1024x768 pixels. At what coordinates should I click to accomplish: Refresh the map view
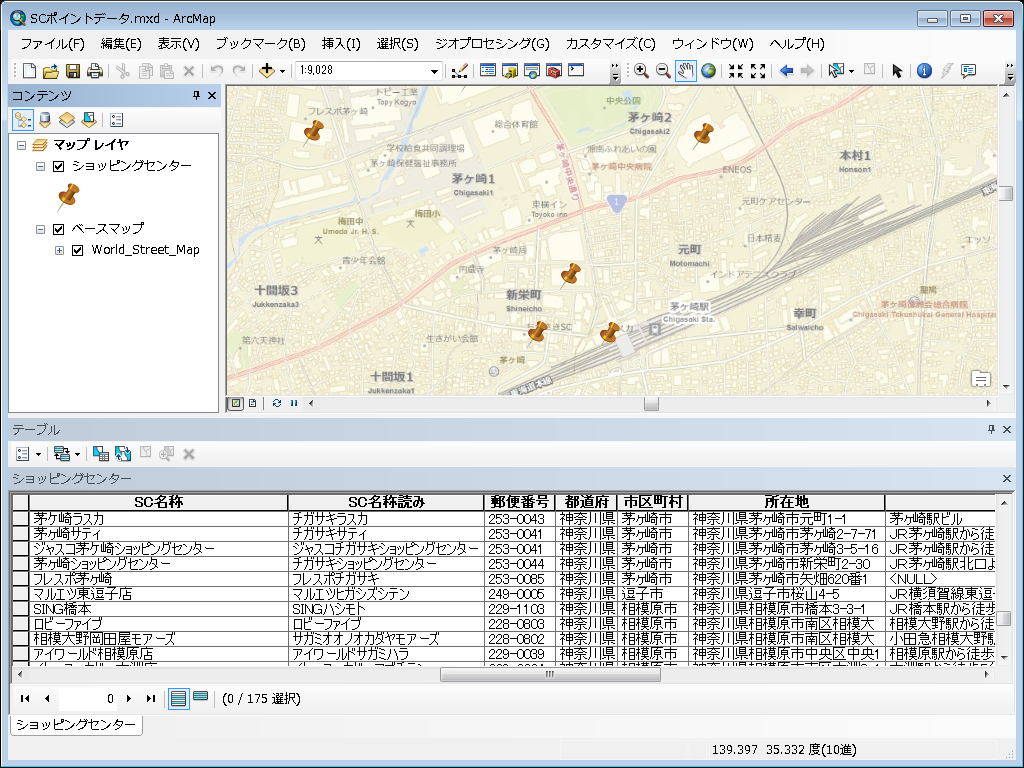[277, 404]
